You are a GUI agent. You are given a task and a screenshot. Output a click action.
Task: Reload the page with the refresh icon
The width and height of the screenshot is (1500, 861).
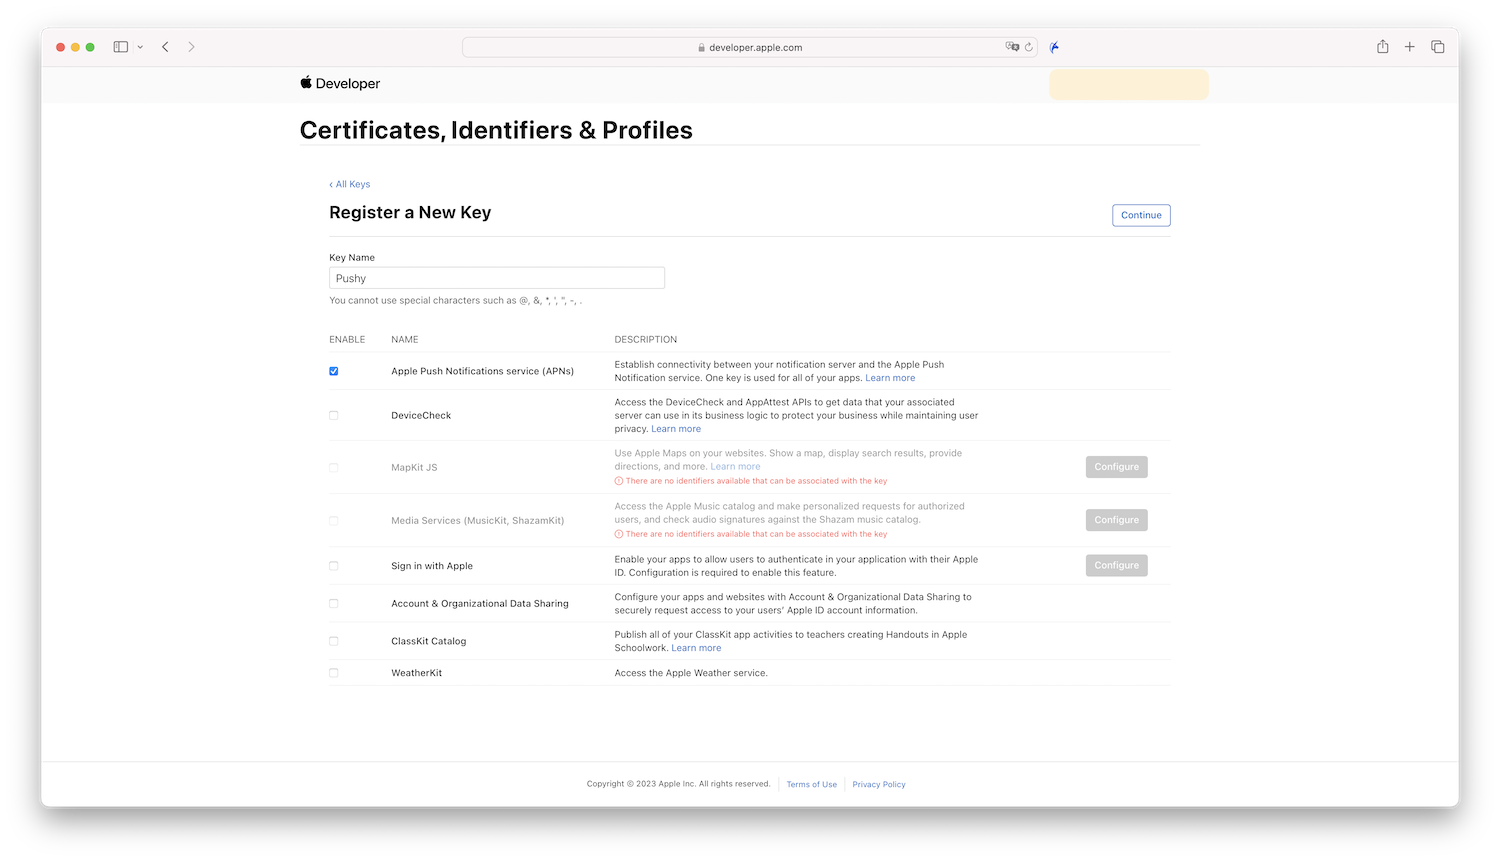click(x=1028, y=47)
